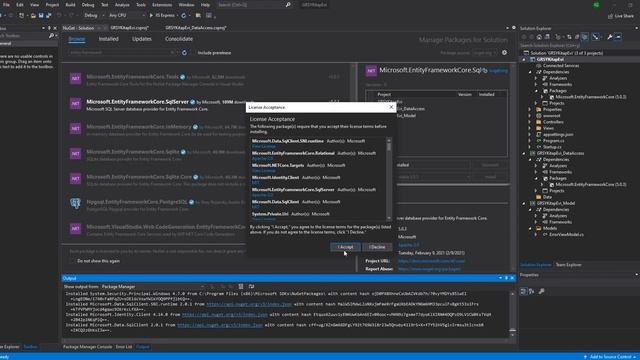Collapse the GRSYKitapEvi_Model project node

[x=524, y=203]
